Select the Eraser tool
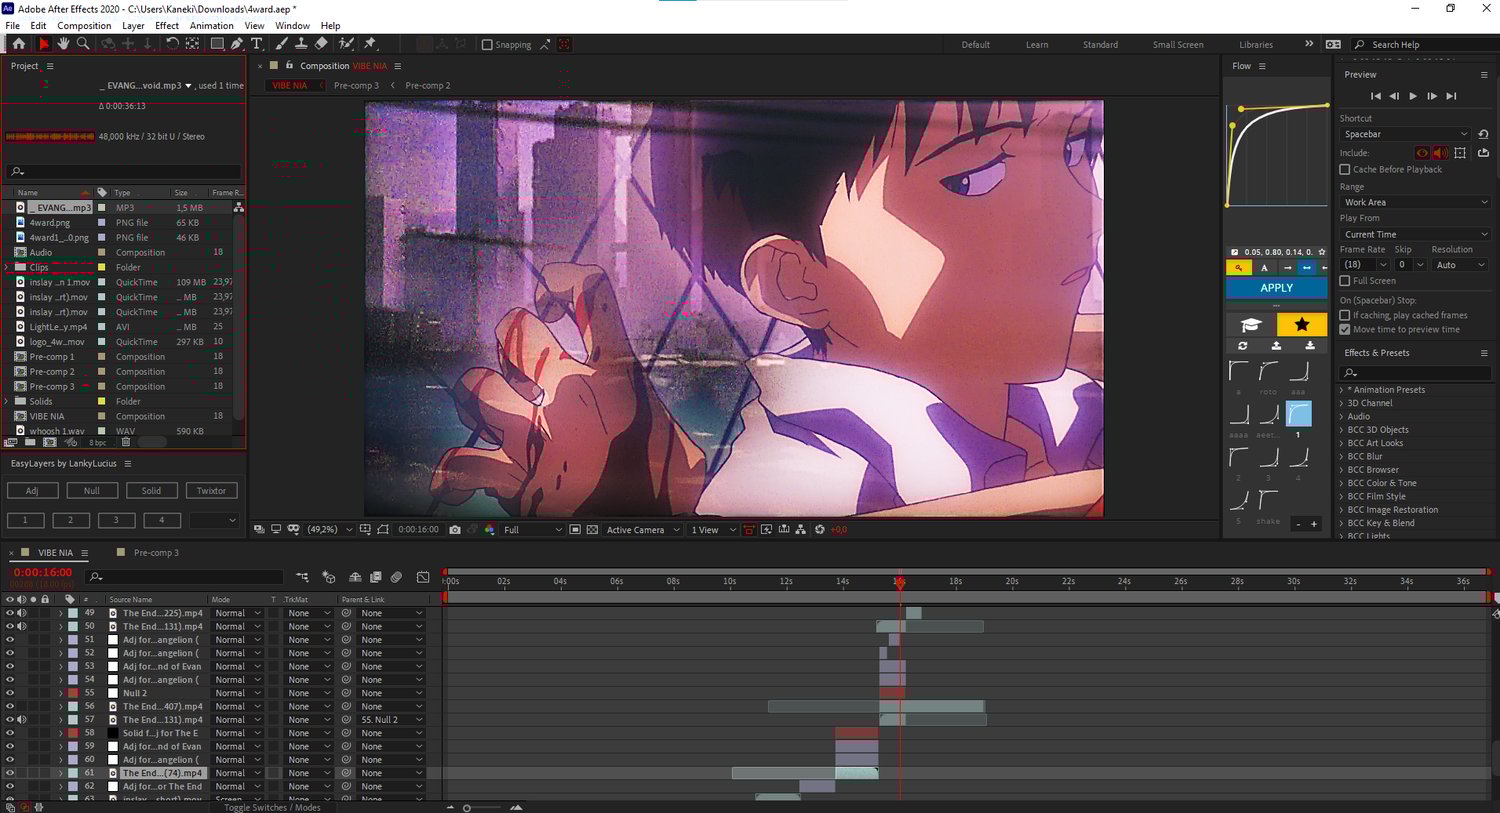 [x=321, y=44]
